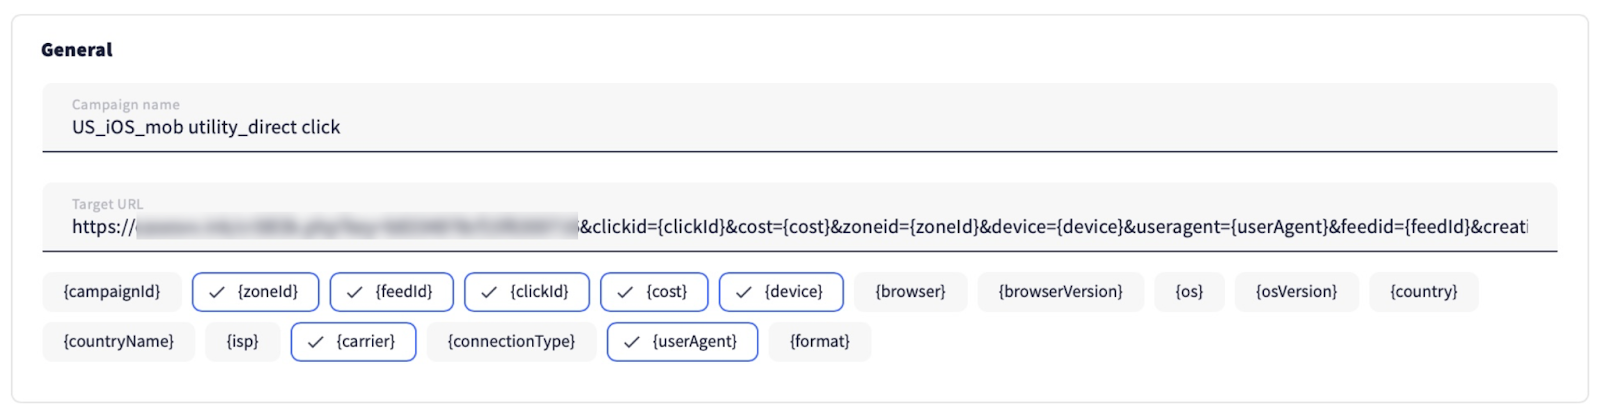1600x412 pixels.
Task: Insert the {country} macro chip
Action: 1423,292
